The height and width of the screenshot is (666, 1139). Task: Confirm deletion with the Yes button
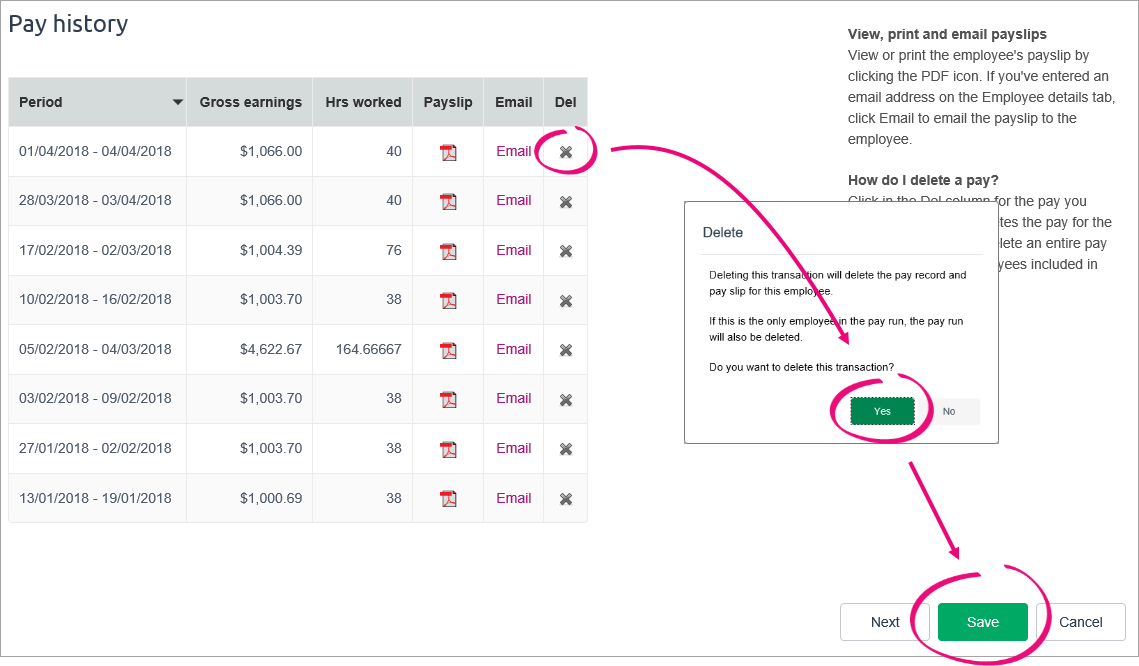point(882,411)
